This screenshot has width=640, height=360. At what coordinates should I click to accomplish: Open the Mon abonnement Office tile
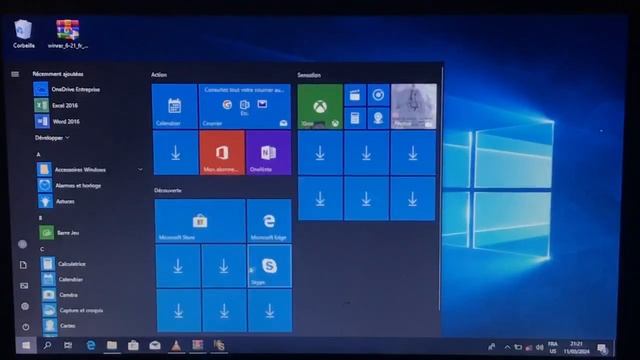coord(222,153)
